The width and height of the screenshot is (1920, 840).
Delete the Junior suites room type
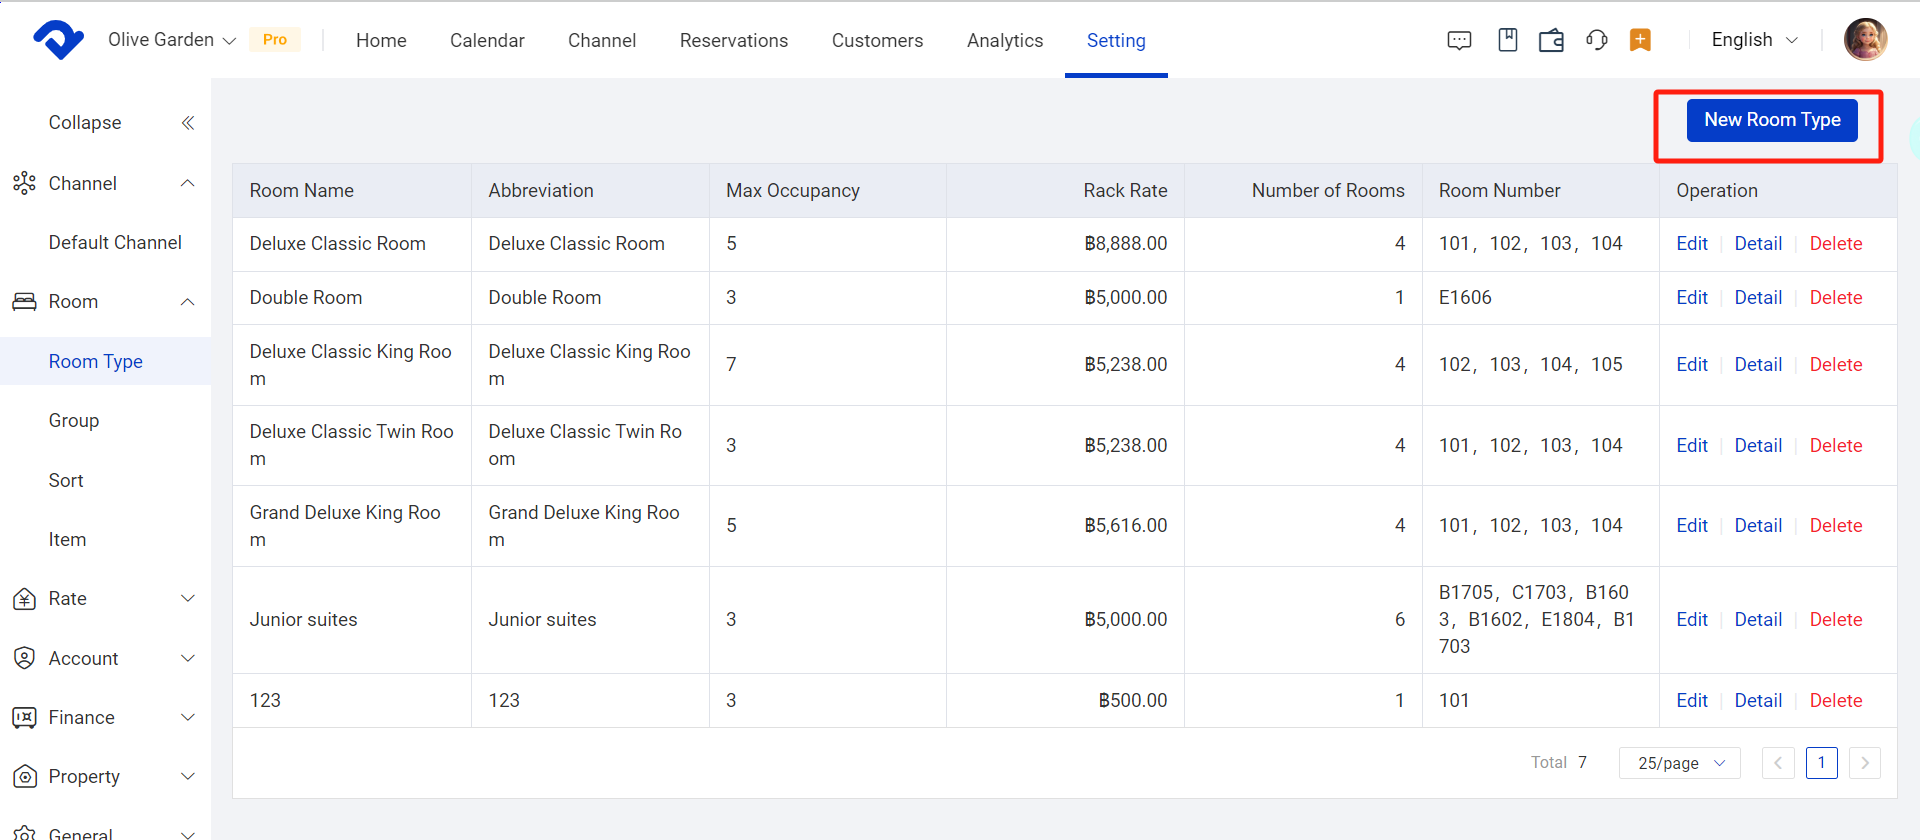[1835, 620]
